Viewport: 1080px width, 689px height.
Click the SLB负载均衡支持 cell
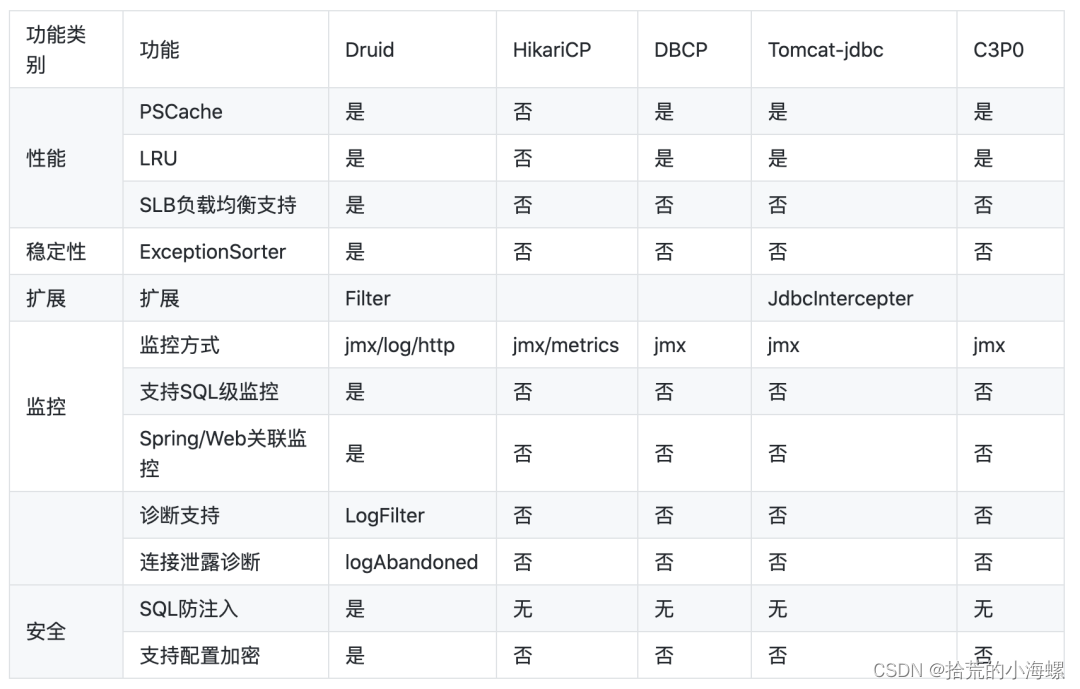pos(226,205)
